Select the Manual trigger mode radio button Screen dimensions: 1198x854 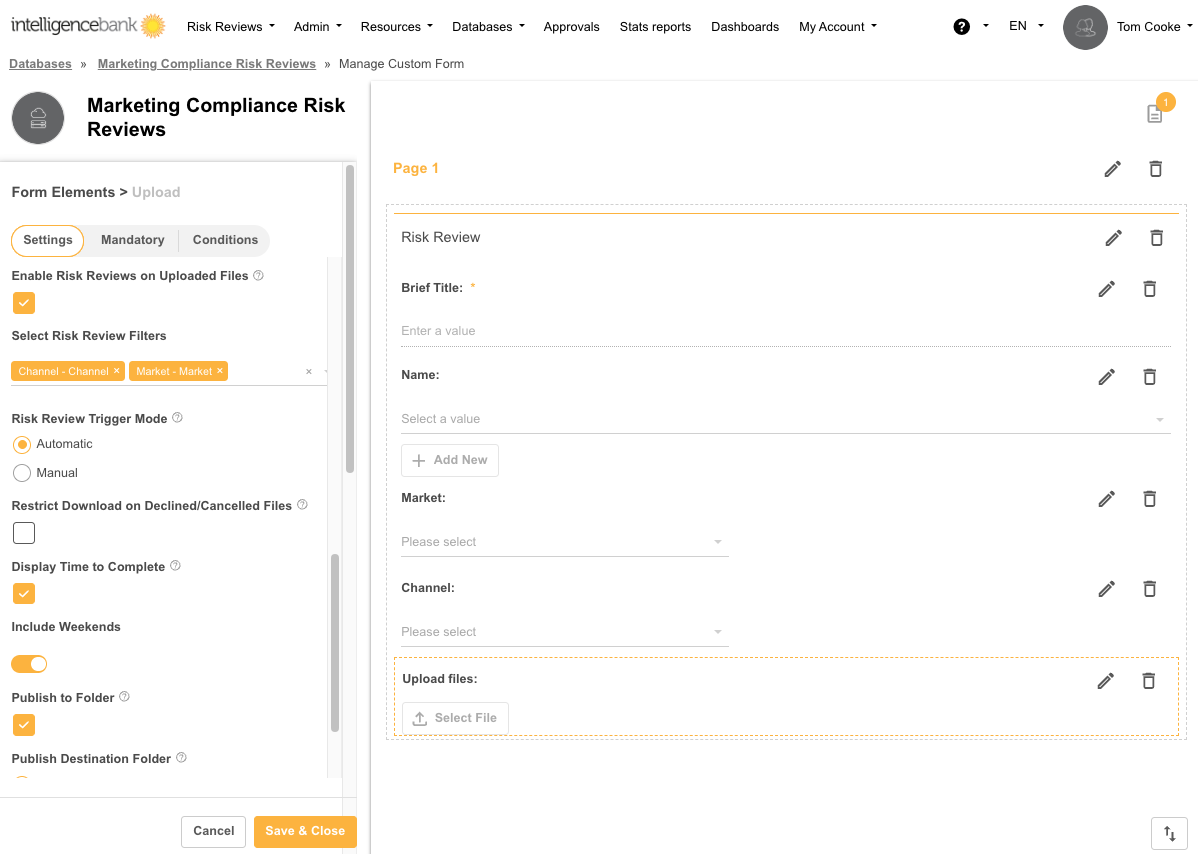[22, 473]
